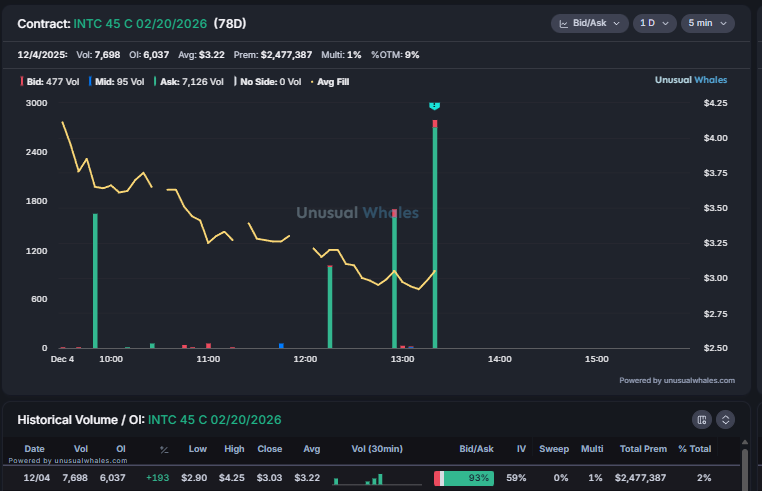Sort table by OI column

[x=121, y=449]
